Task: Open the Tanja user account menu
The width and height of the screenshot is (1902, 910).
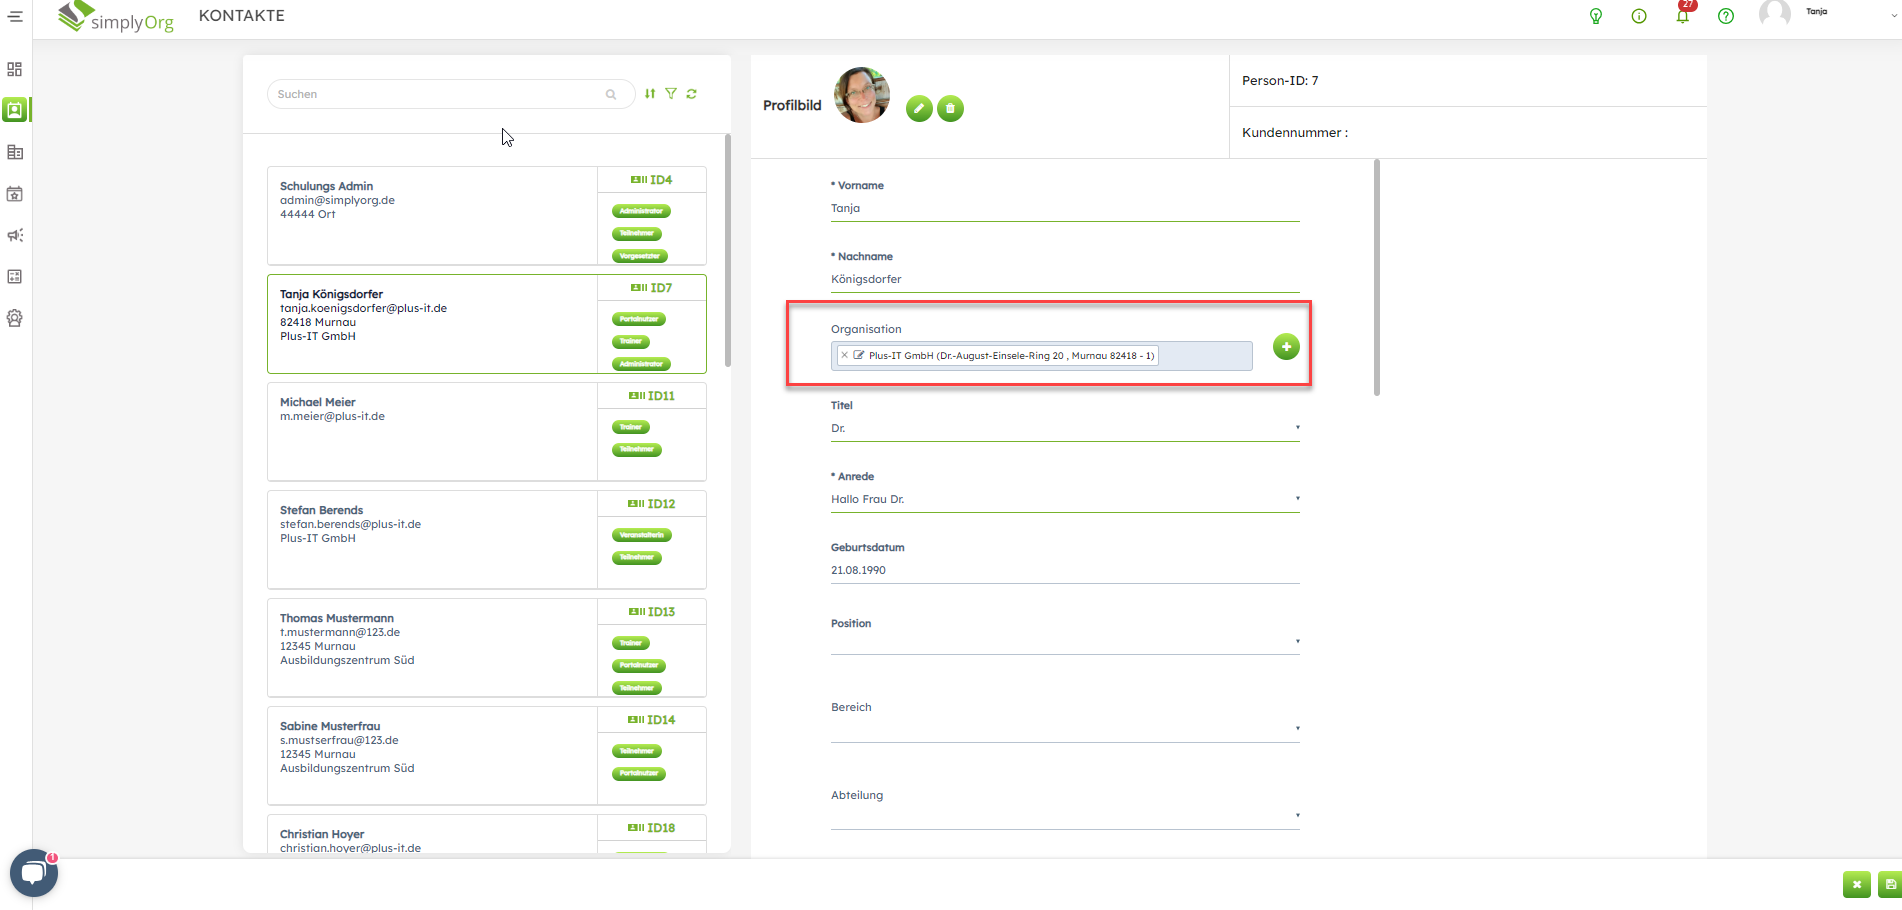Action: [1830, 13]
